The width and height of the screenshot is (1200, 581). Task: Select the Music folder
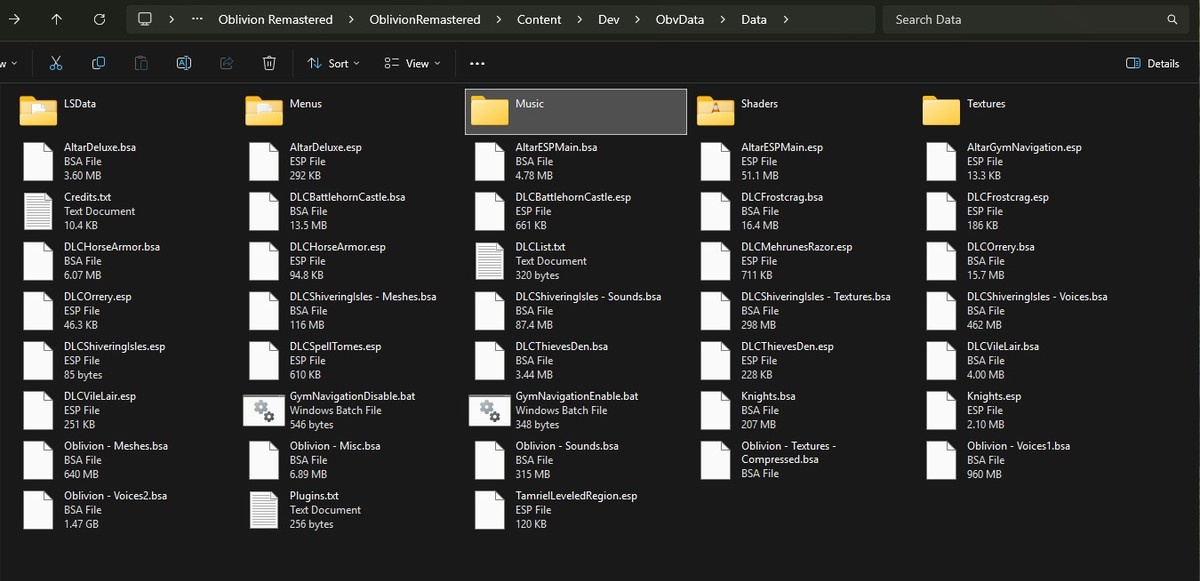(577, 111)
